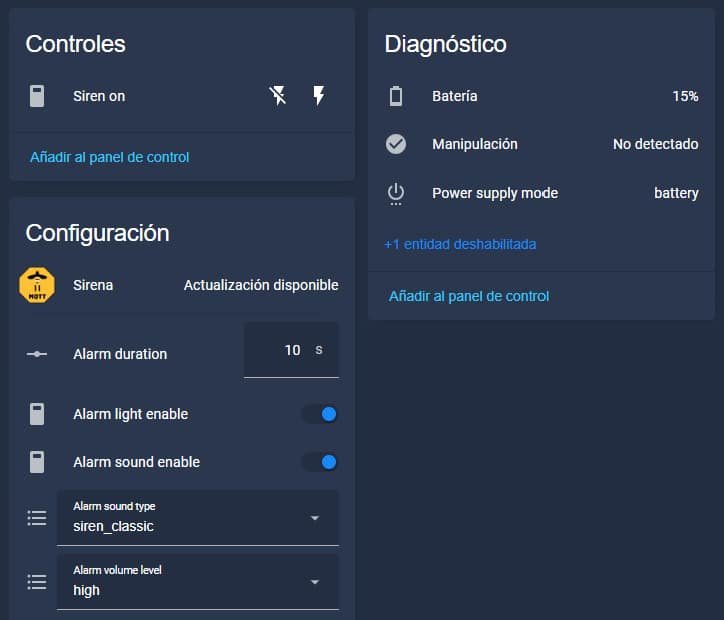
Task: Open the Sirena update entity label
Action: click(x=93, y=285)
